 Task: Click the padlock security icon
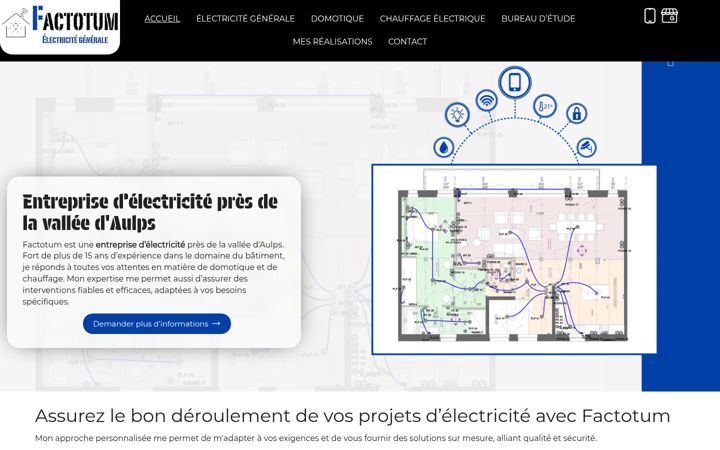576,113
